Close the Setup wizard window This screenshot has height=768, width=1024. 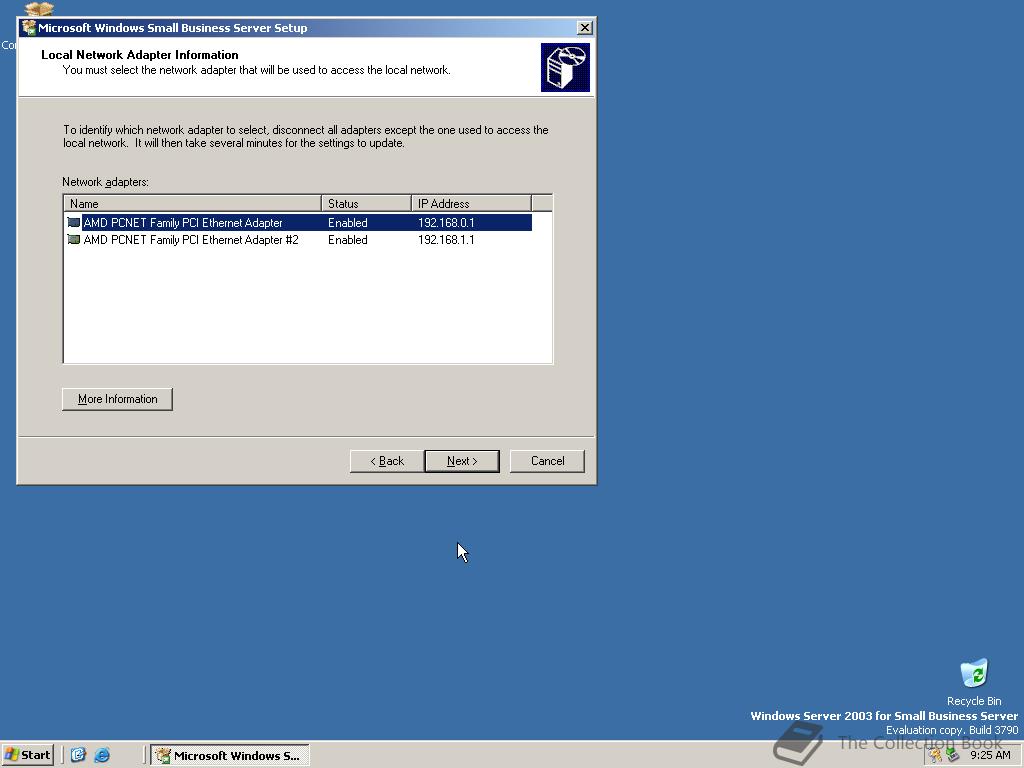tap(584, 27)
